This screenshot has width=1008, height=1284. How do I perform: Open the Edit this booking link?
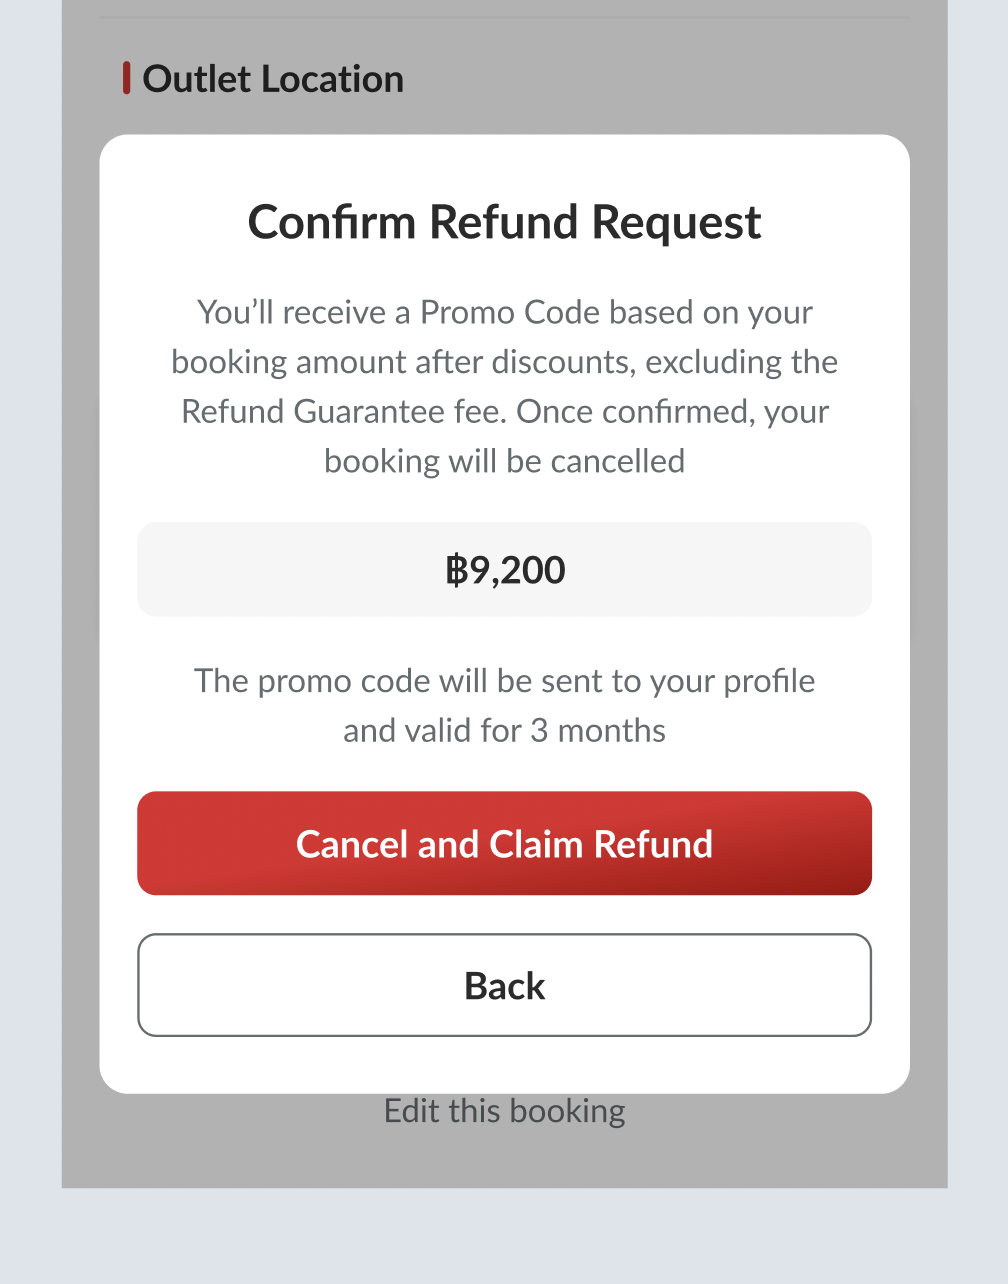pyautogui.click(x=504, y=1111)
